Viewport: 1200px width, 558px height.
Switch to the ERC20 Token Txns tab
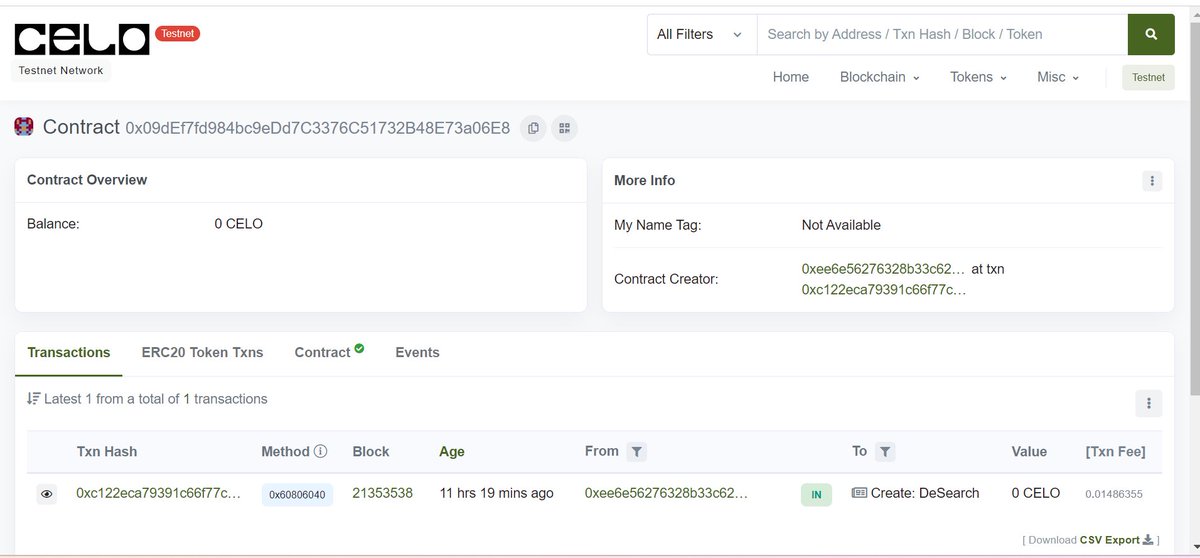(x=203, y=352)
